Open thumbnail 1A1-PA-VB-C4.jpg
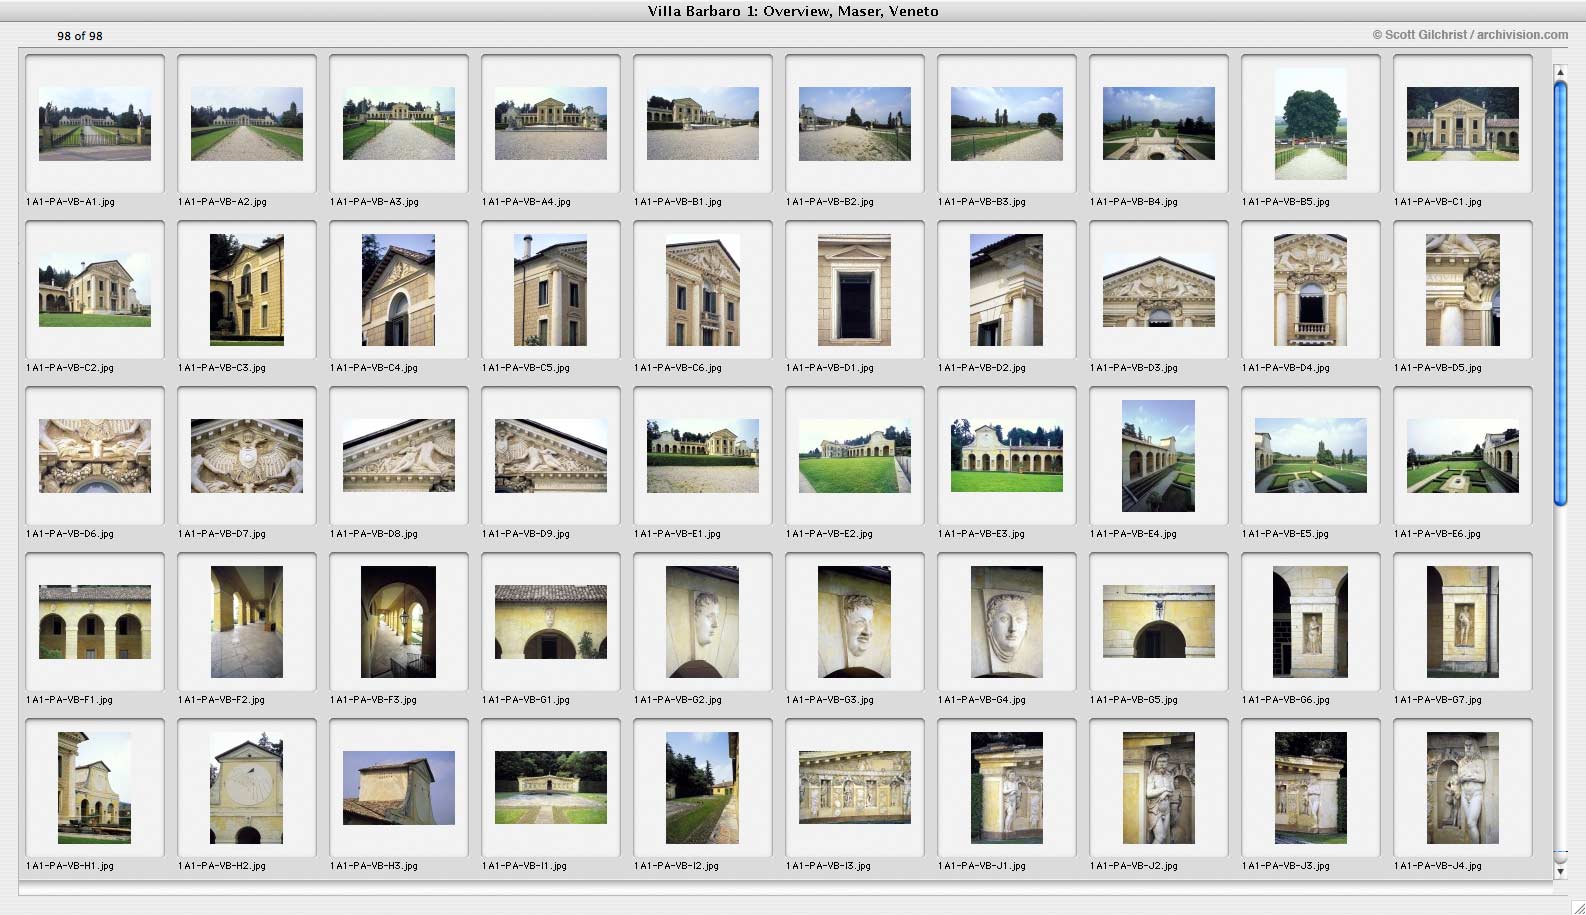1586x915 pixels. (399, 290)
